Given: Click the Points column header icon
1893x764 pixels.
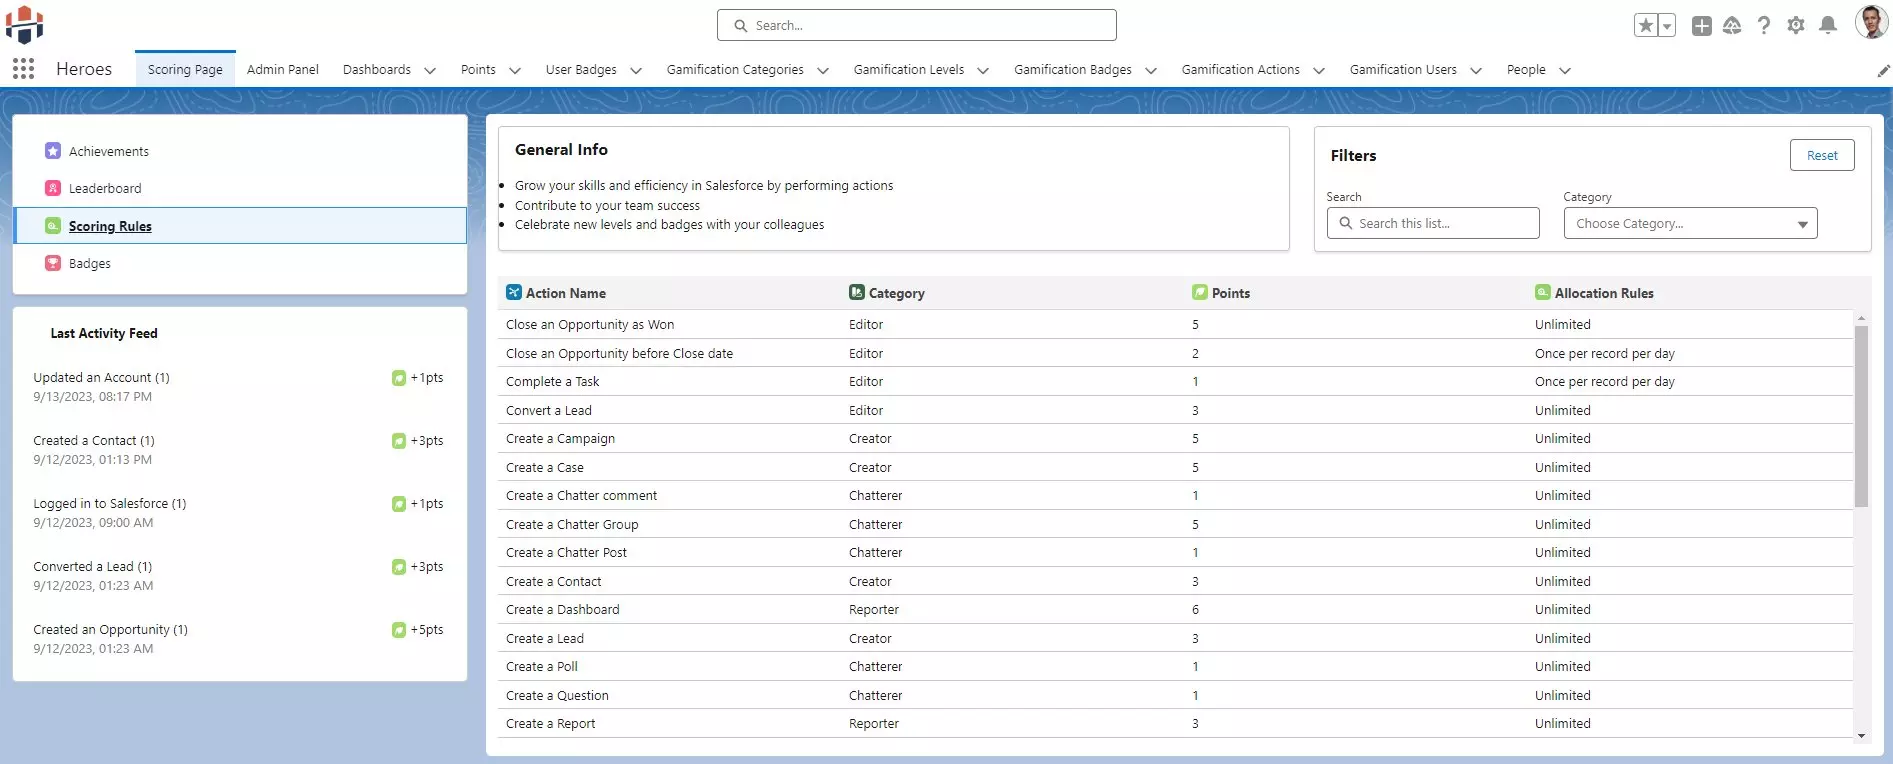Looking at the screenshot, I should coord(1200,292).
